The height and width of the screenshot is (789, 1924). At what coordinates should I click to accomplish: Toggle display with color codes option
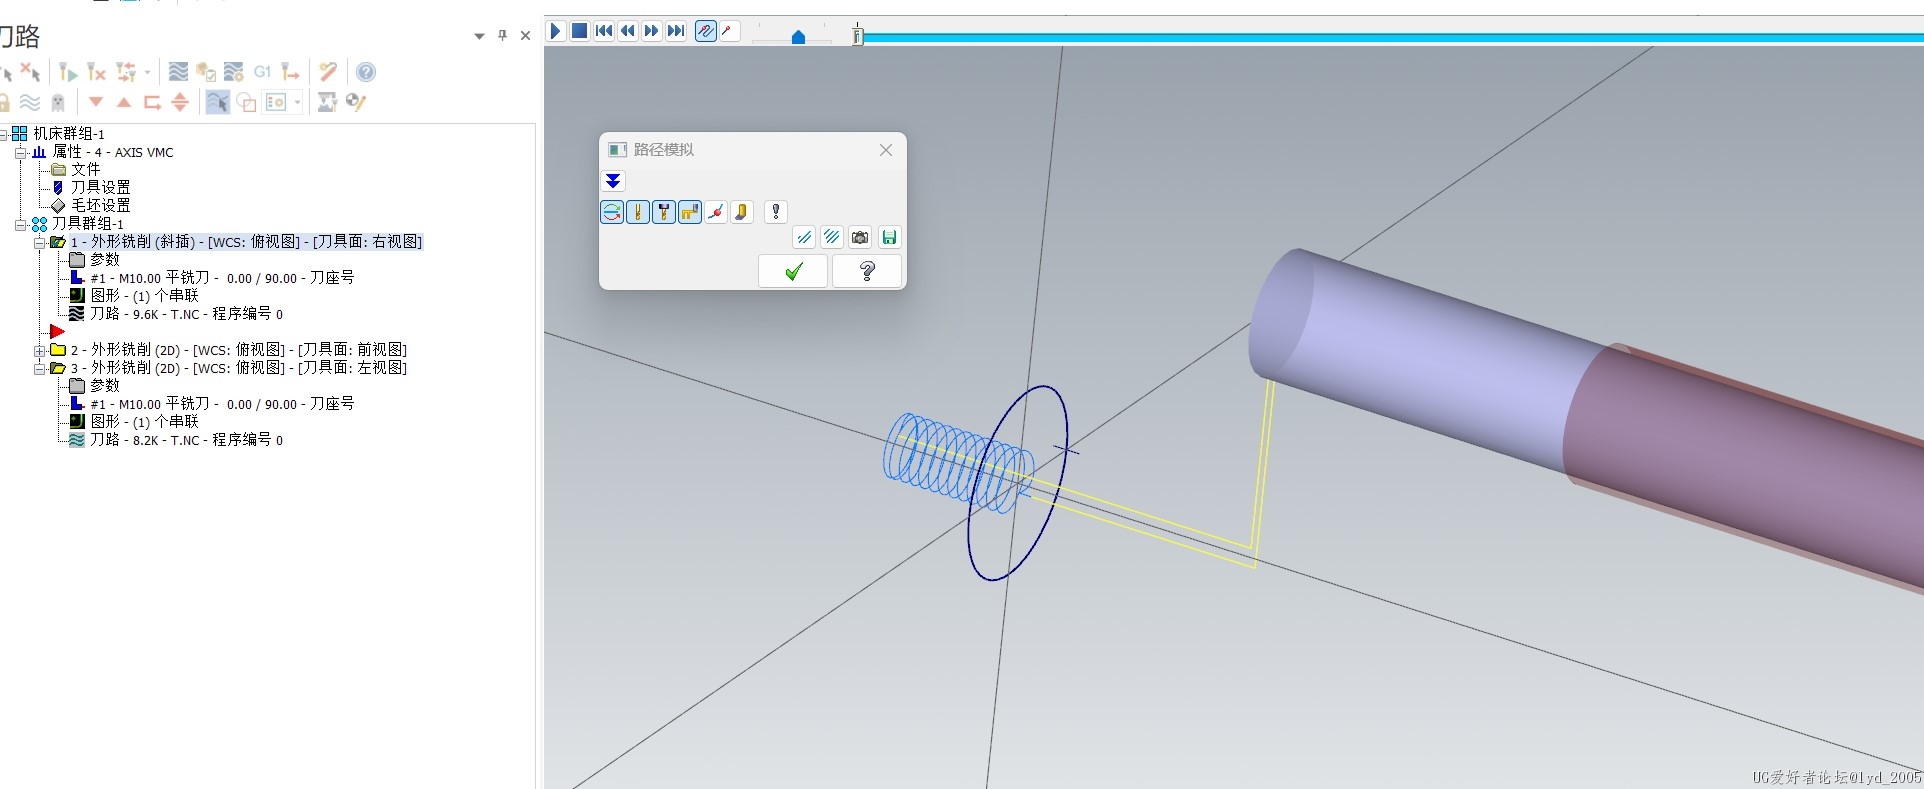click(612, 212)
